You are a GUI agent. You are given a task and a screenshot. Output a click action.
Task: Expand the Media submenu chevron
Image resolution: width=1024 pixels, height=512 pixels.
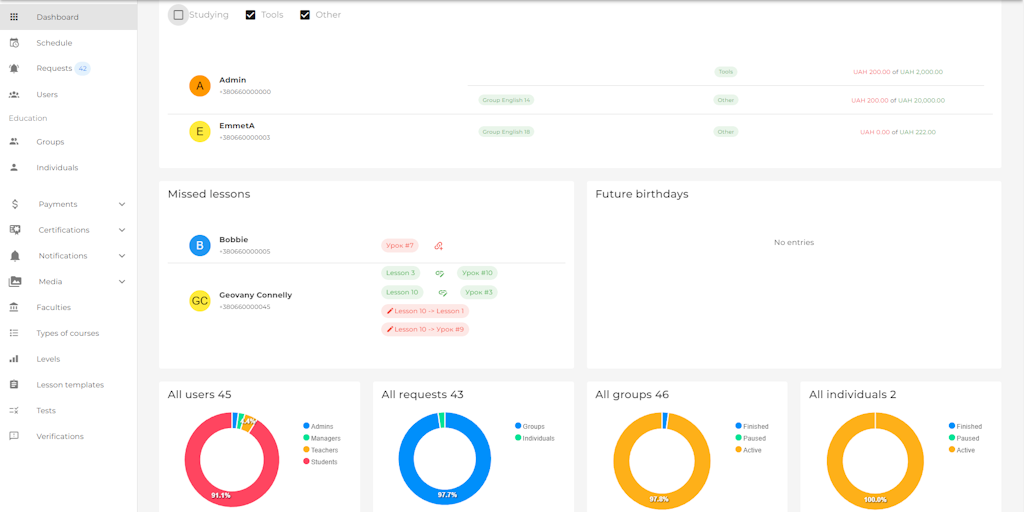click(122, 282)
